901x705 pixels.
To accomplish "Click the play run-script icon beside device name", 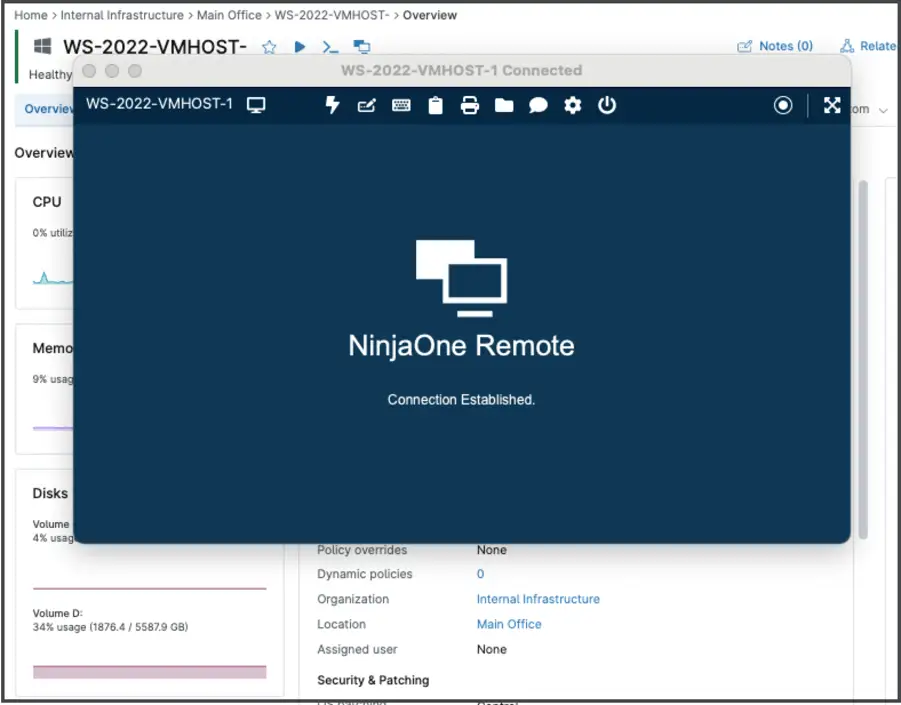I will [x=299, y=47].
